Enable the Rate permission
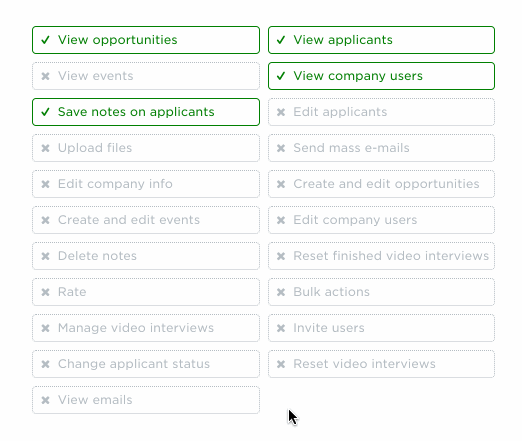 [146, 292]
